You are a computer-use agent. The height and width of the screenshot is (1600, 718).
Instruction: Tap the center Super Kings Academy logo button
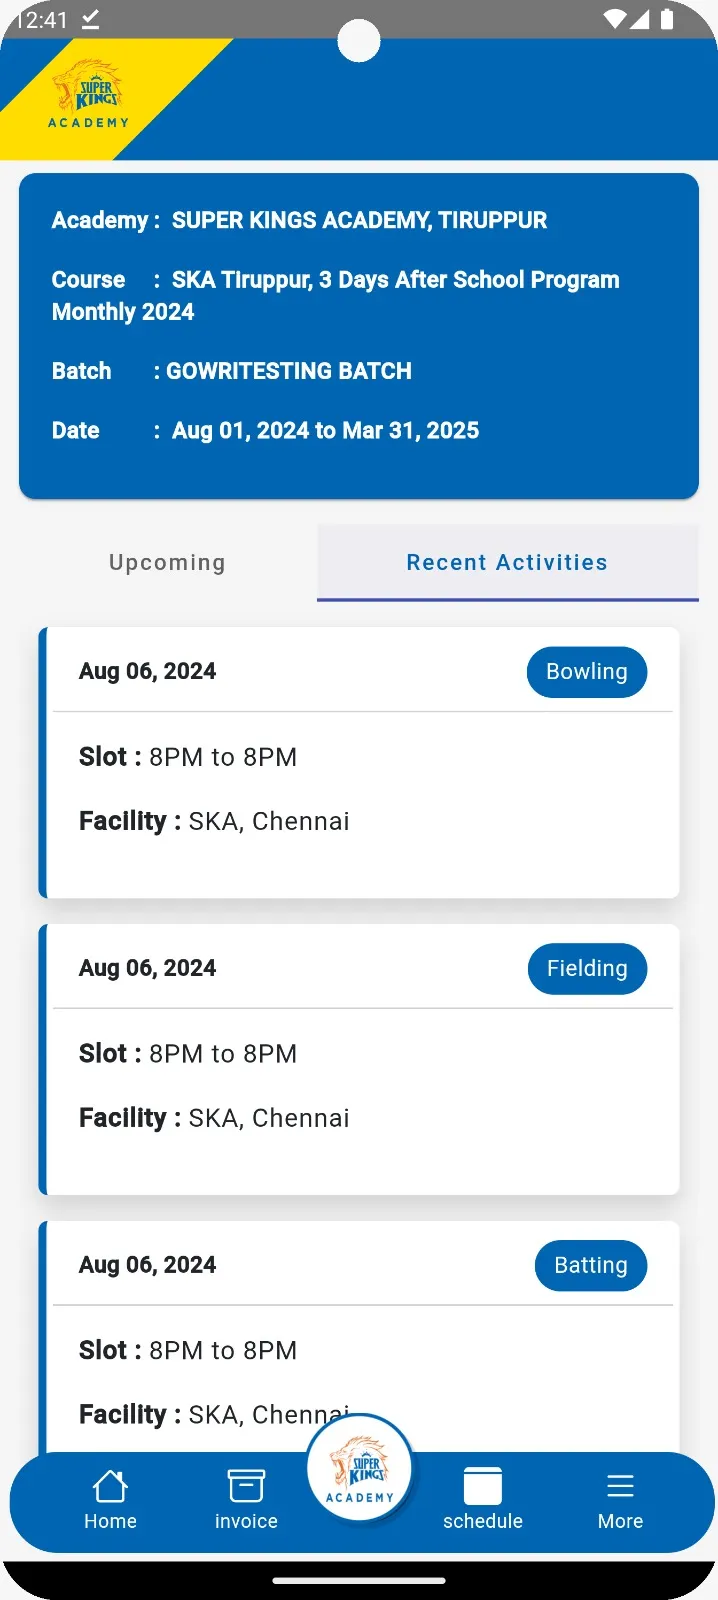[x=360, y=1468]
